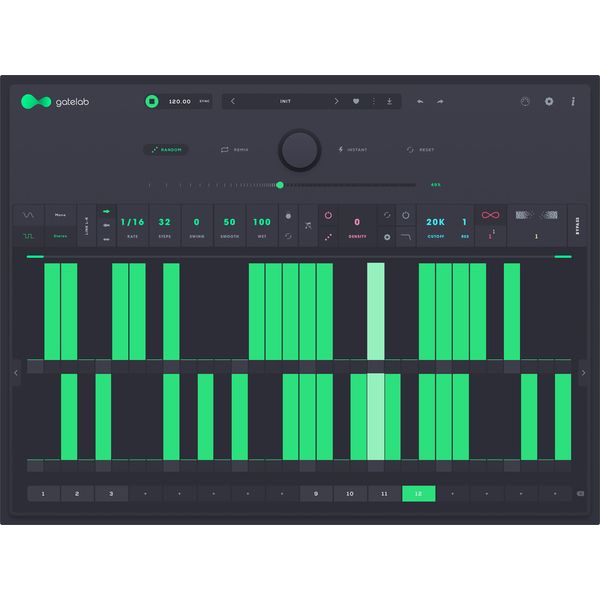Switch to Mono mode
This screenshot has width=600, height=600.
[x=60, y=215]
